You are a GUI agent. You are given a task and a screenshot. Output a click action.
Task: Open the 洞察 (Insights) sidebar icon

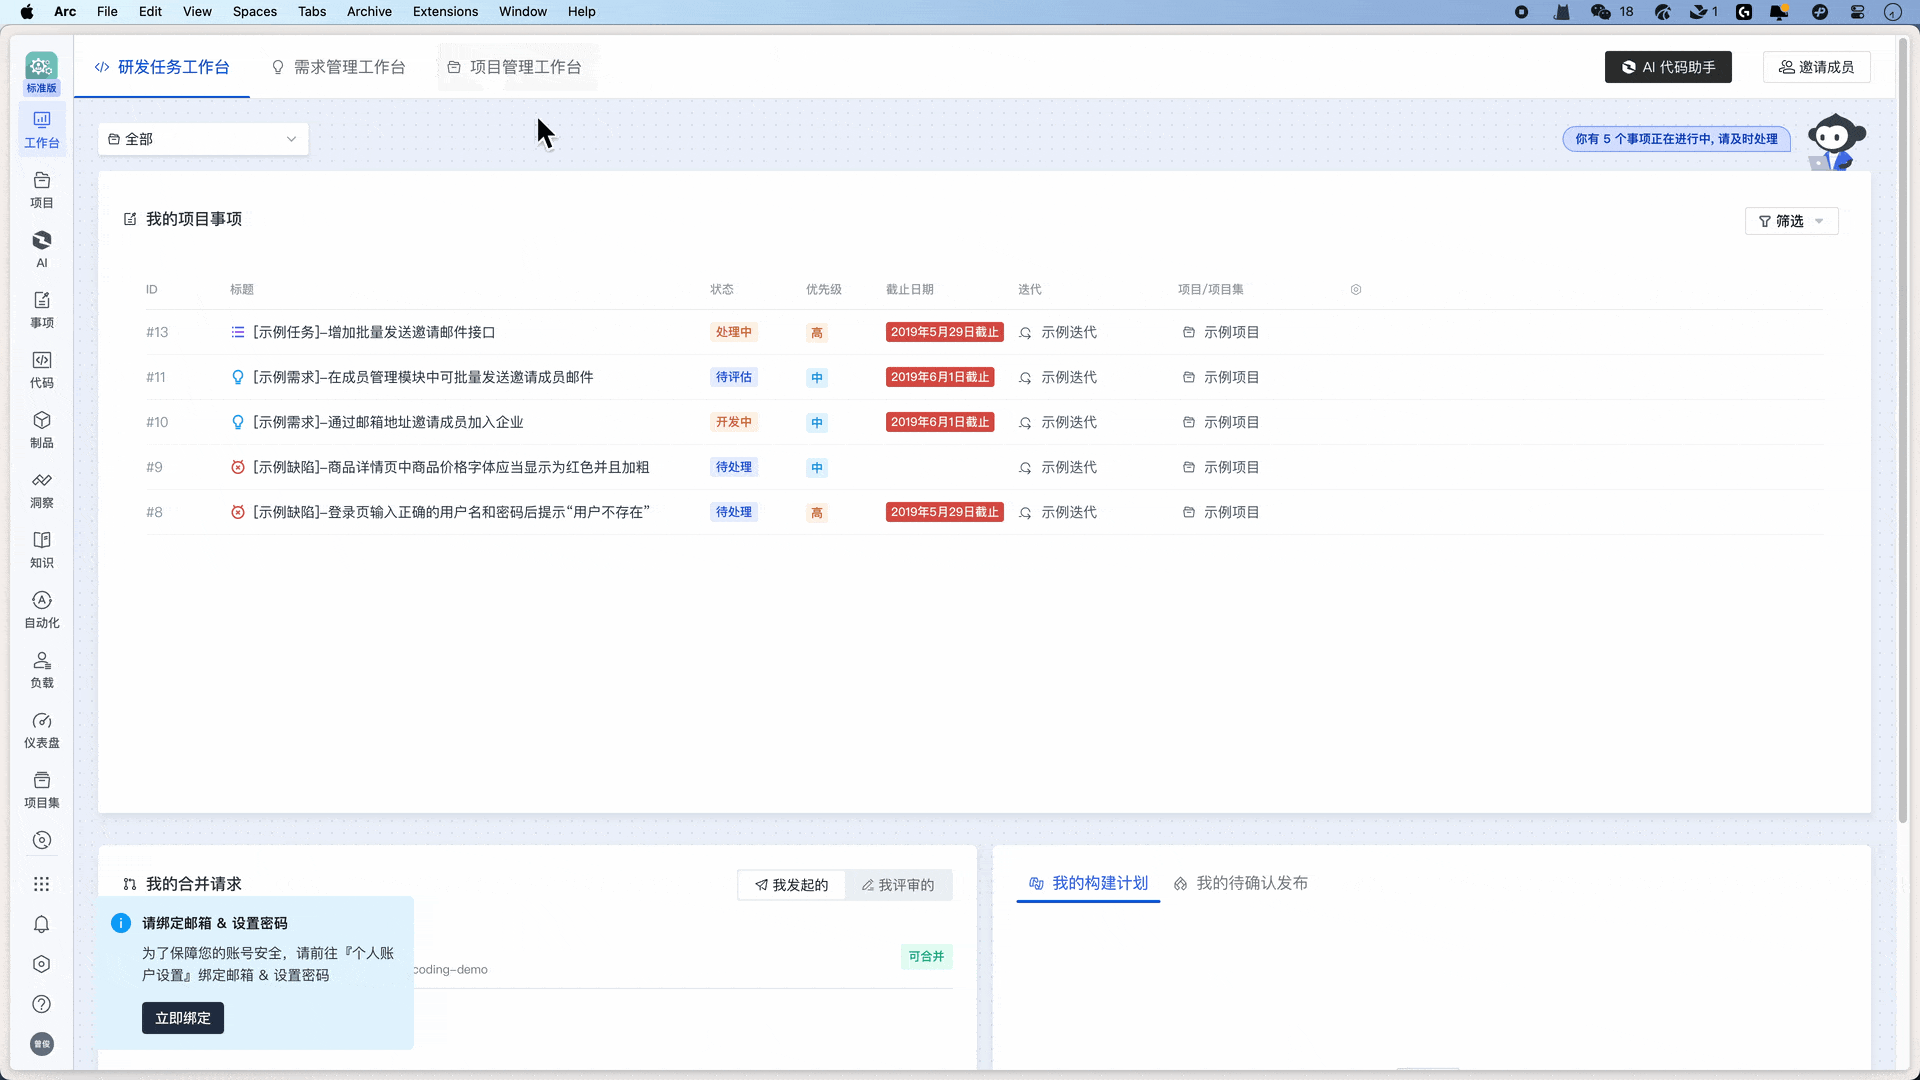click(41, 489)
